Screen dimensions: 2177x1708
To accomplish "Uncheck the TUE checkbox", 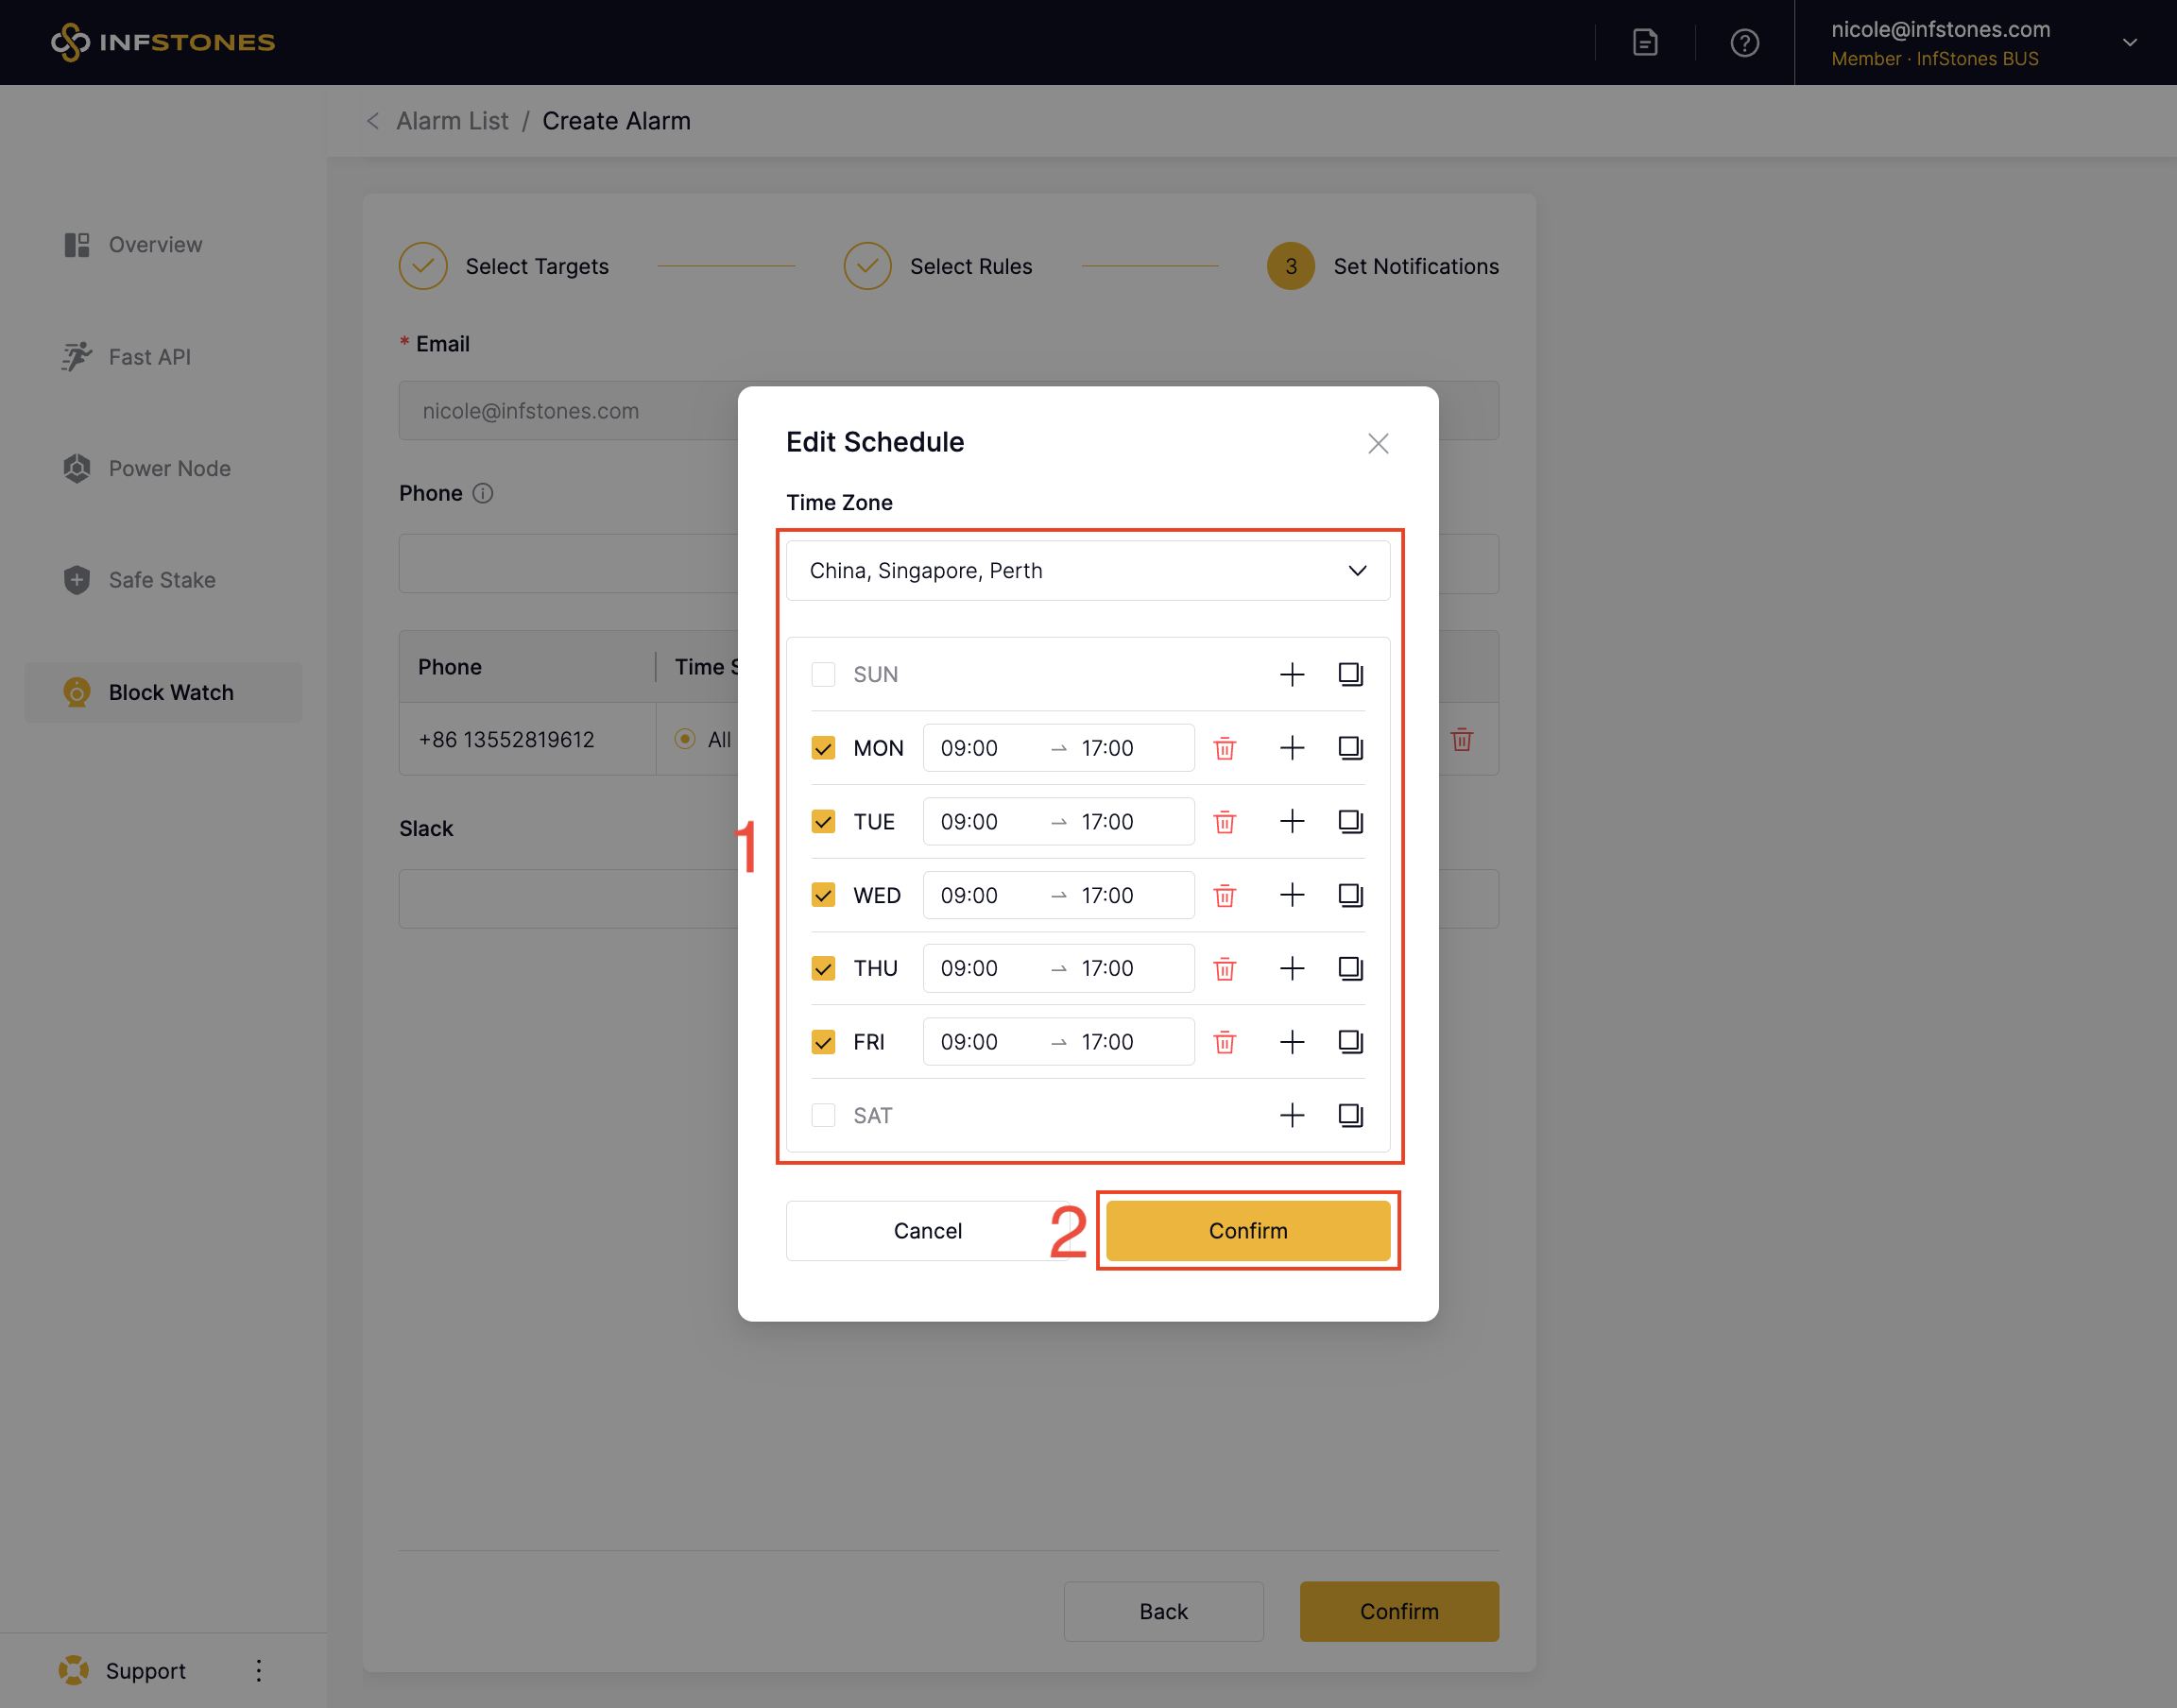I will pos(823,822).
